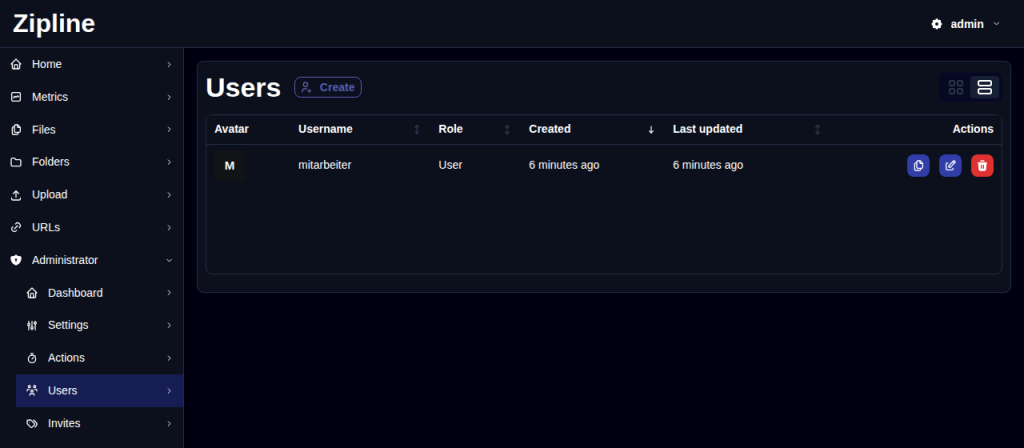1024x448 pixels.
Task: Switch to table view layout
Action: [x=984, y=88]
